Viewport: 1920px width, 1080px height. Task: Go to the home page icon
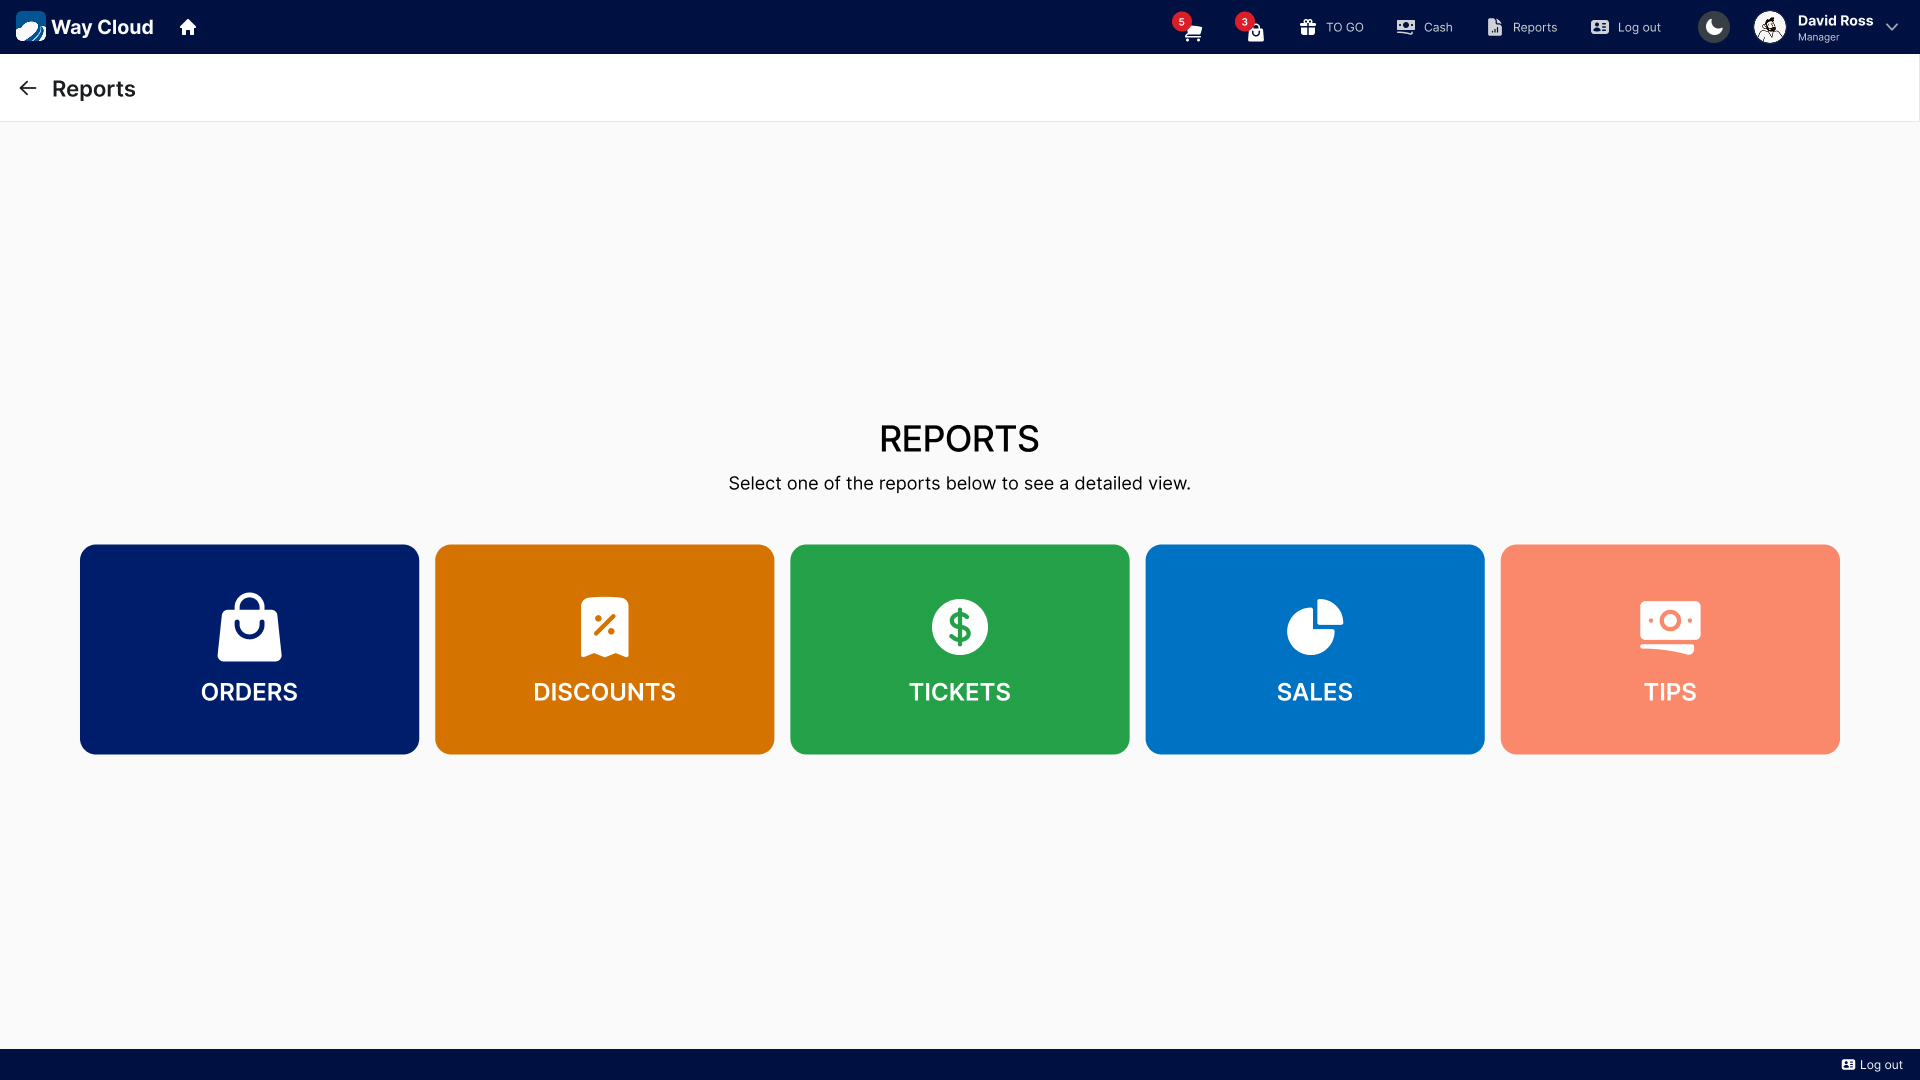point(188,27)
